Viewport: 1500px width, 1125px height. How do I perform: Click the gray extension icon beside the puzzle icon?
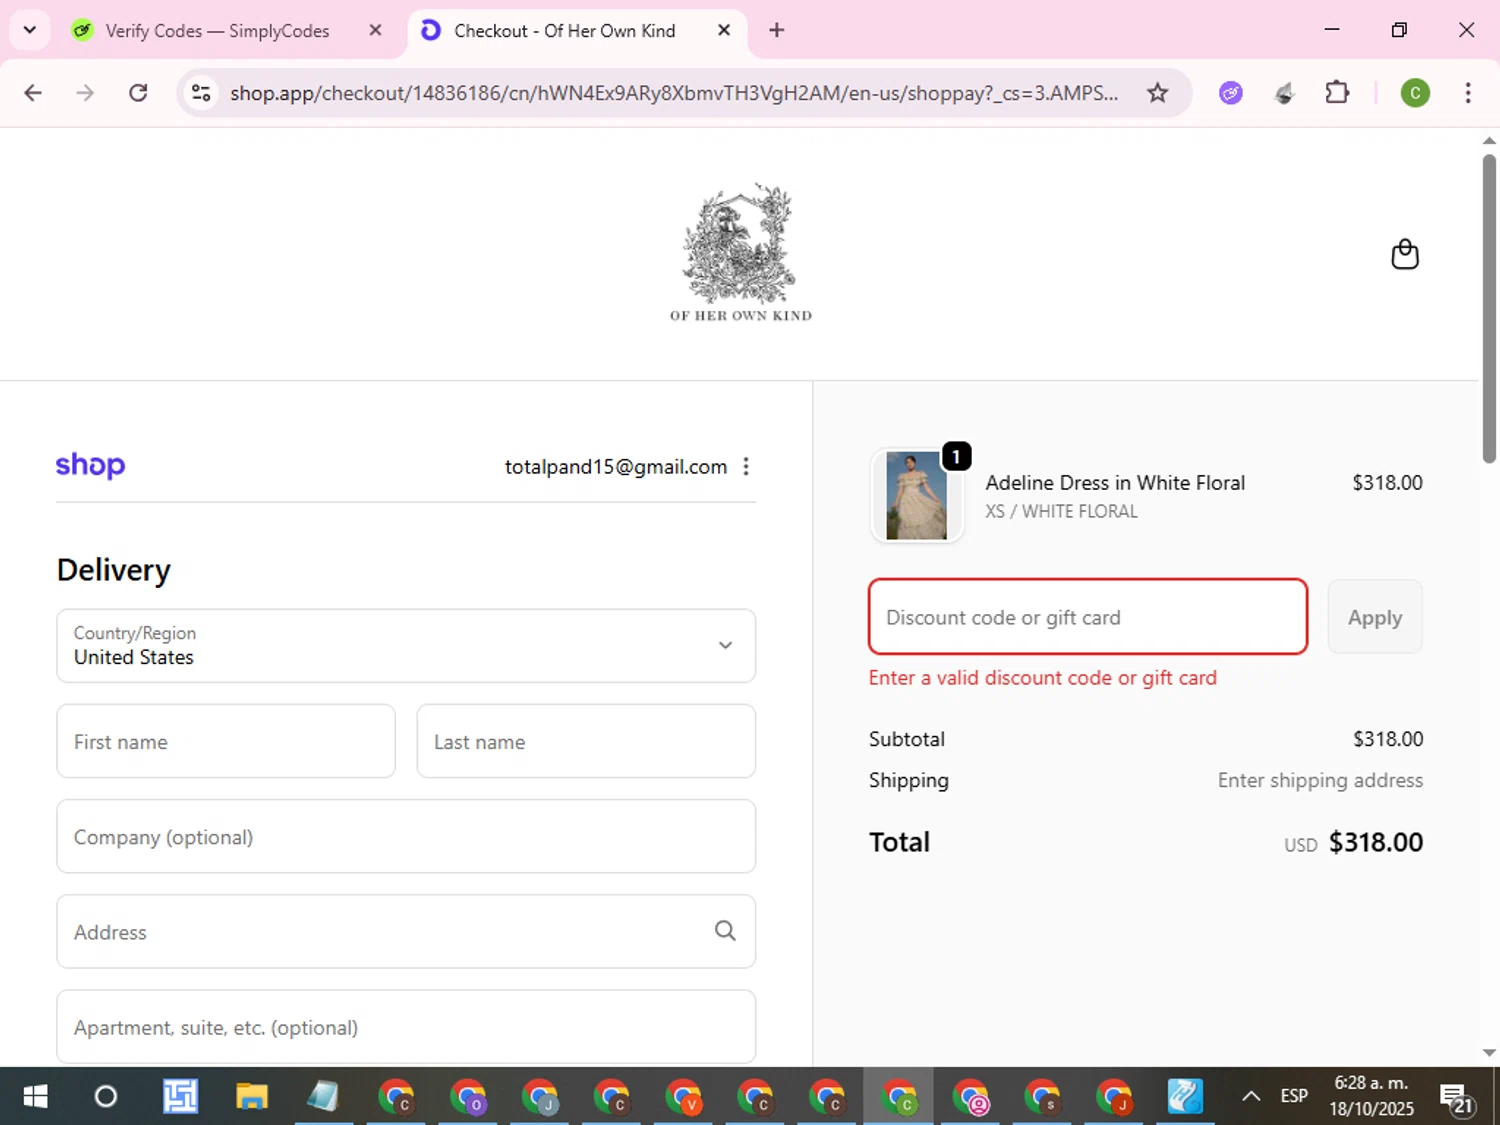[1285, 93]
